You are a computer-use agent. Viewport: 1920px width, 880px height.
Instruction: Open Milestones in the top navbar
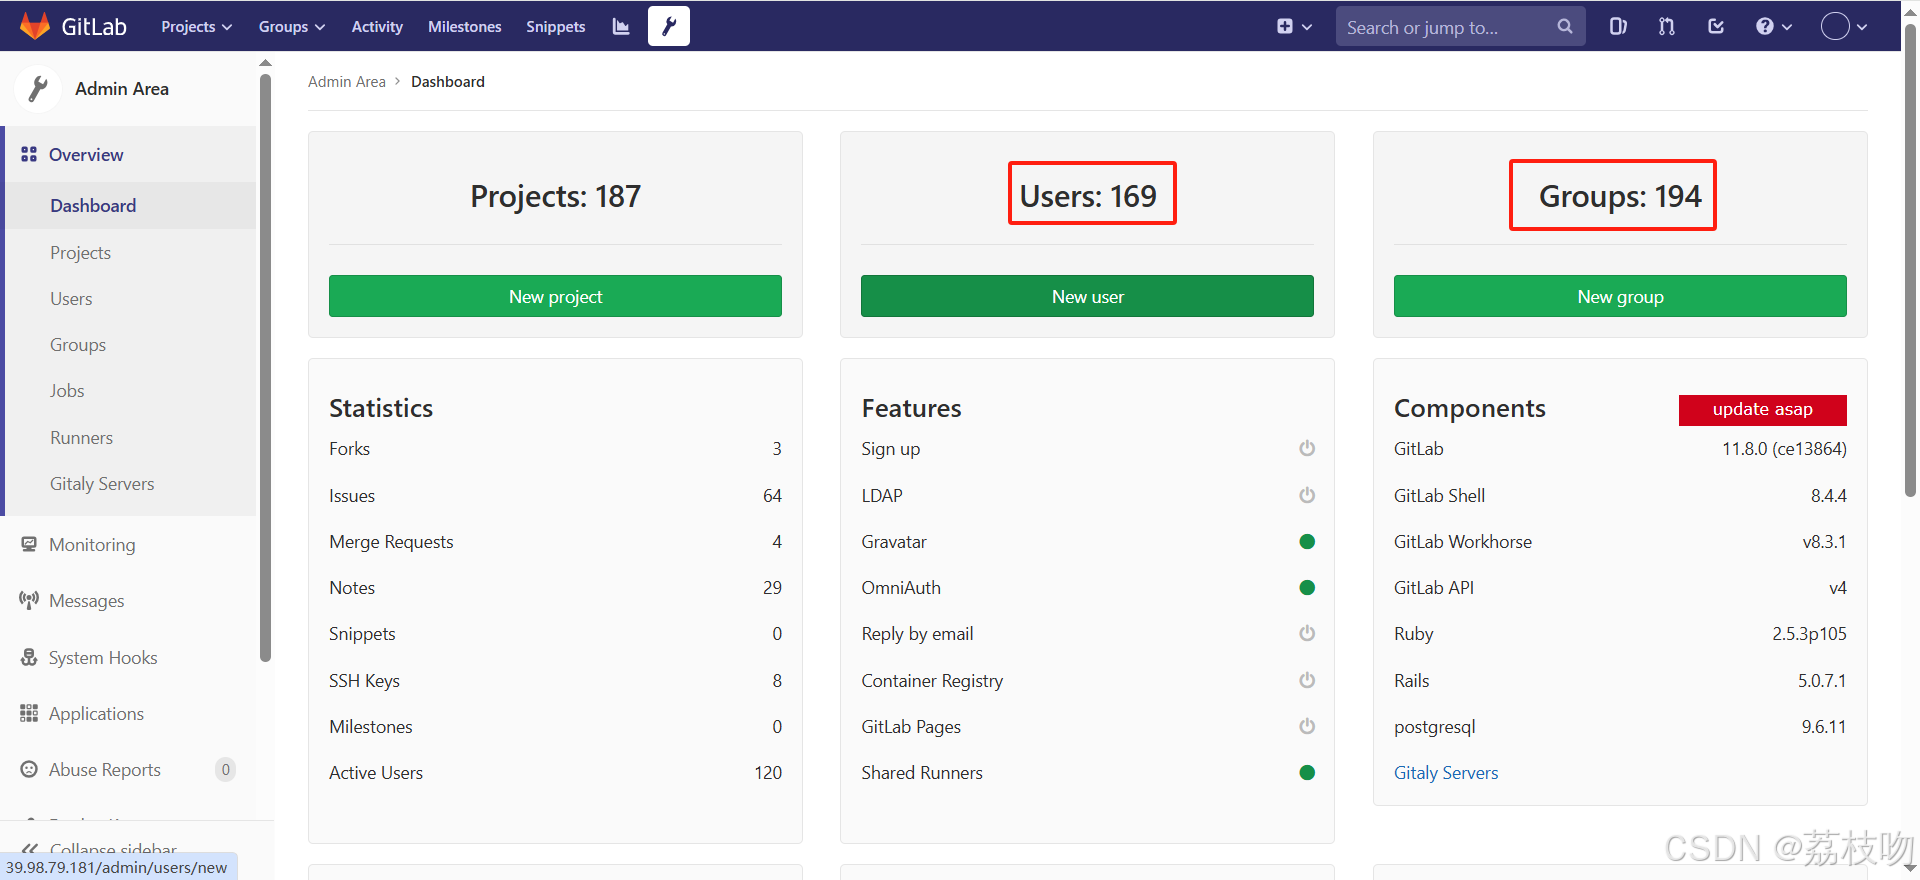tap(465, 27)
